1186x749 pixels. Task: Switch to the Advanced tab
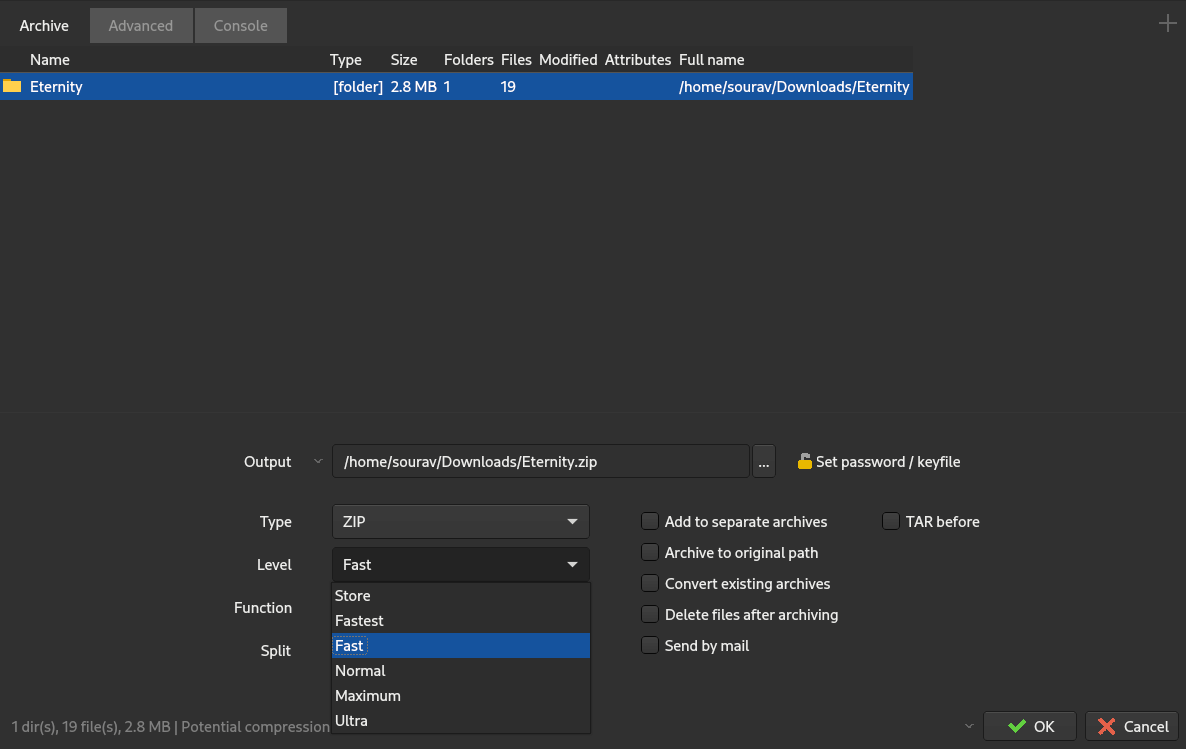140,26
